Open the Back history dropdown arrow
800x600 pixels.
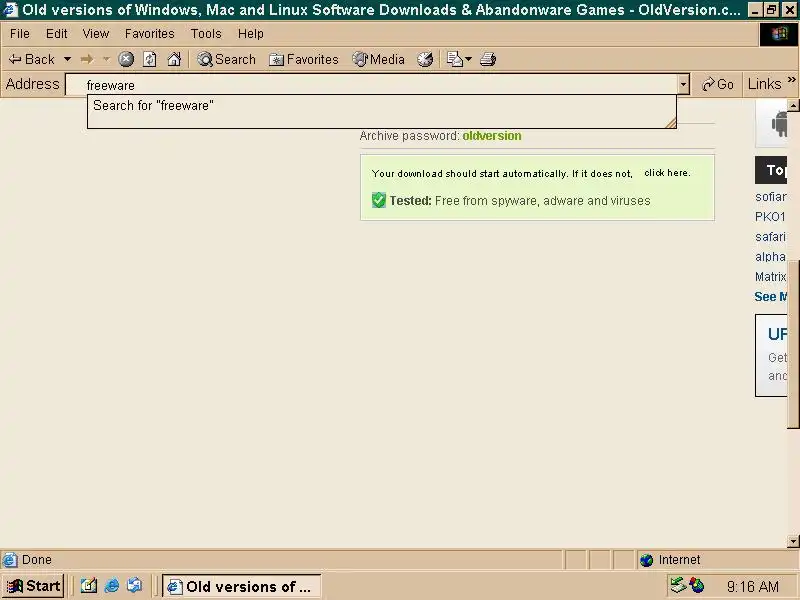point(67,59)
